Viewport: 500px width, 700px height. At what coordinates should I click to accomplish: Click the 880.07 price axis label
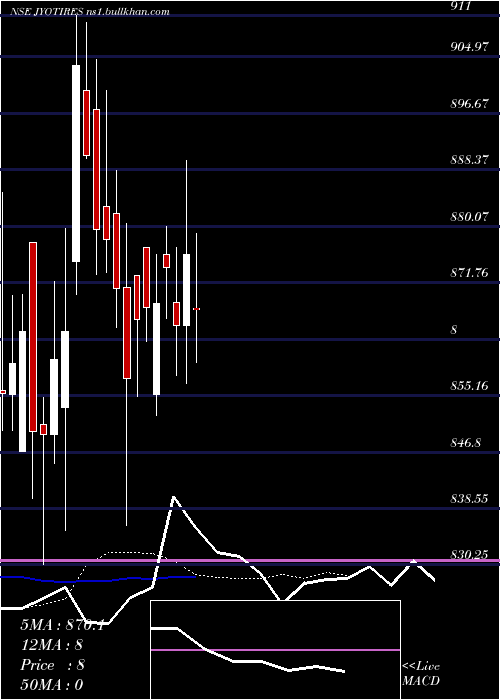[469, 217]
